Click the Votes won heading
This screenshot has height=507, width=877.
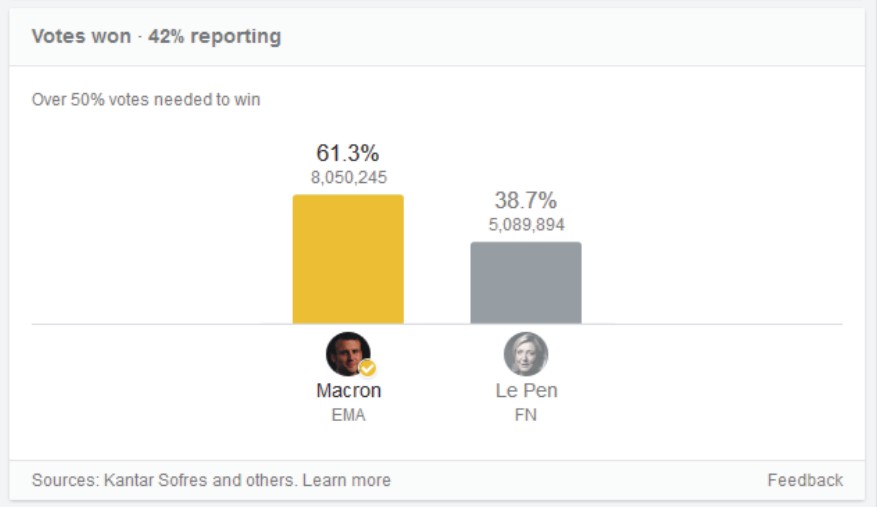pos(81,36)
